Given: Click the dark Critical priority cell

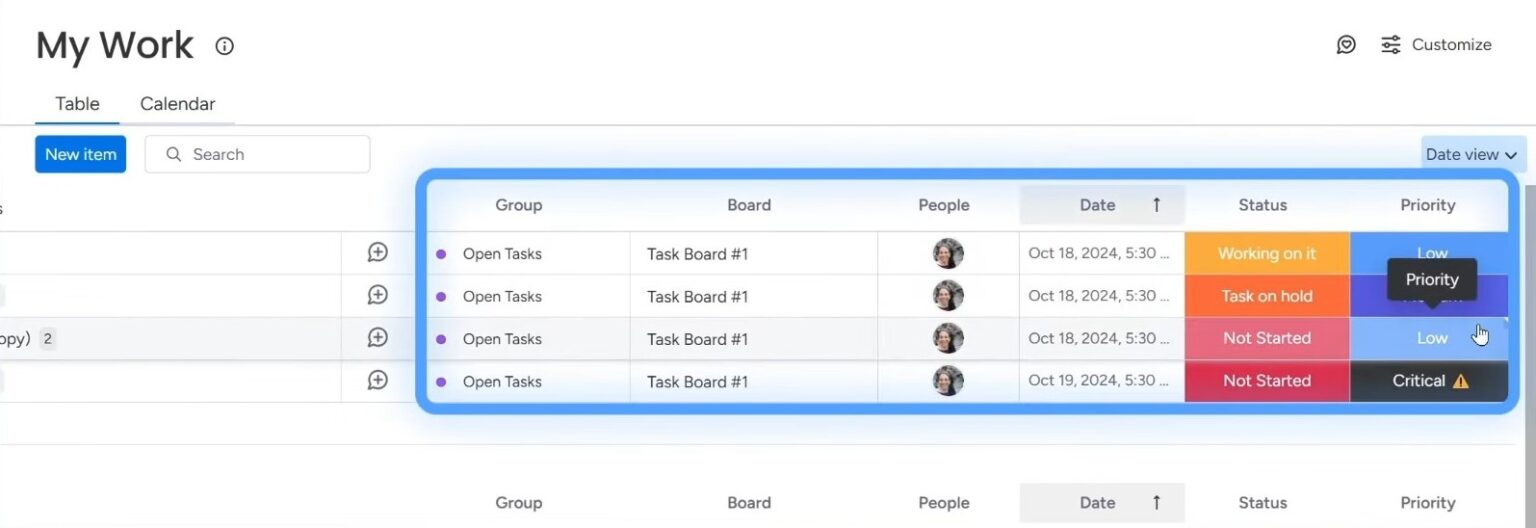Looking at the screenshot, I should (x=1417, y=381).
